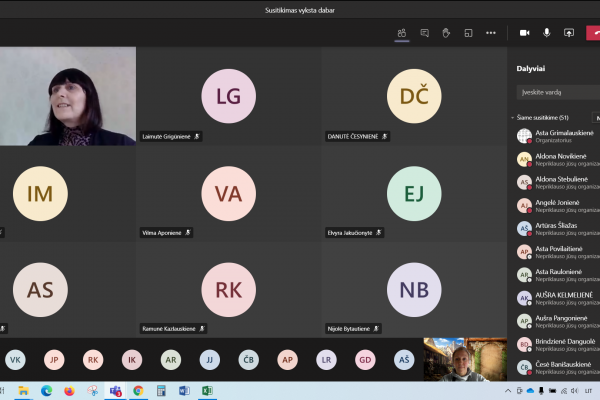Viewport: 600px width, 400px height.
Task: Select Aušra Pangonienė in participants list
Action: point(558,321)
